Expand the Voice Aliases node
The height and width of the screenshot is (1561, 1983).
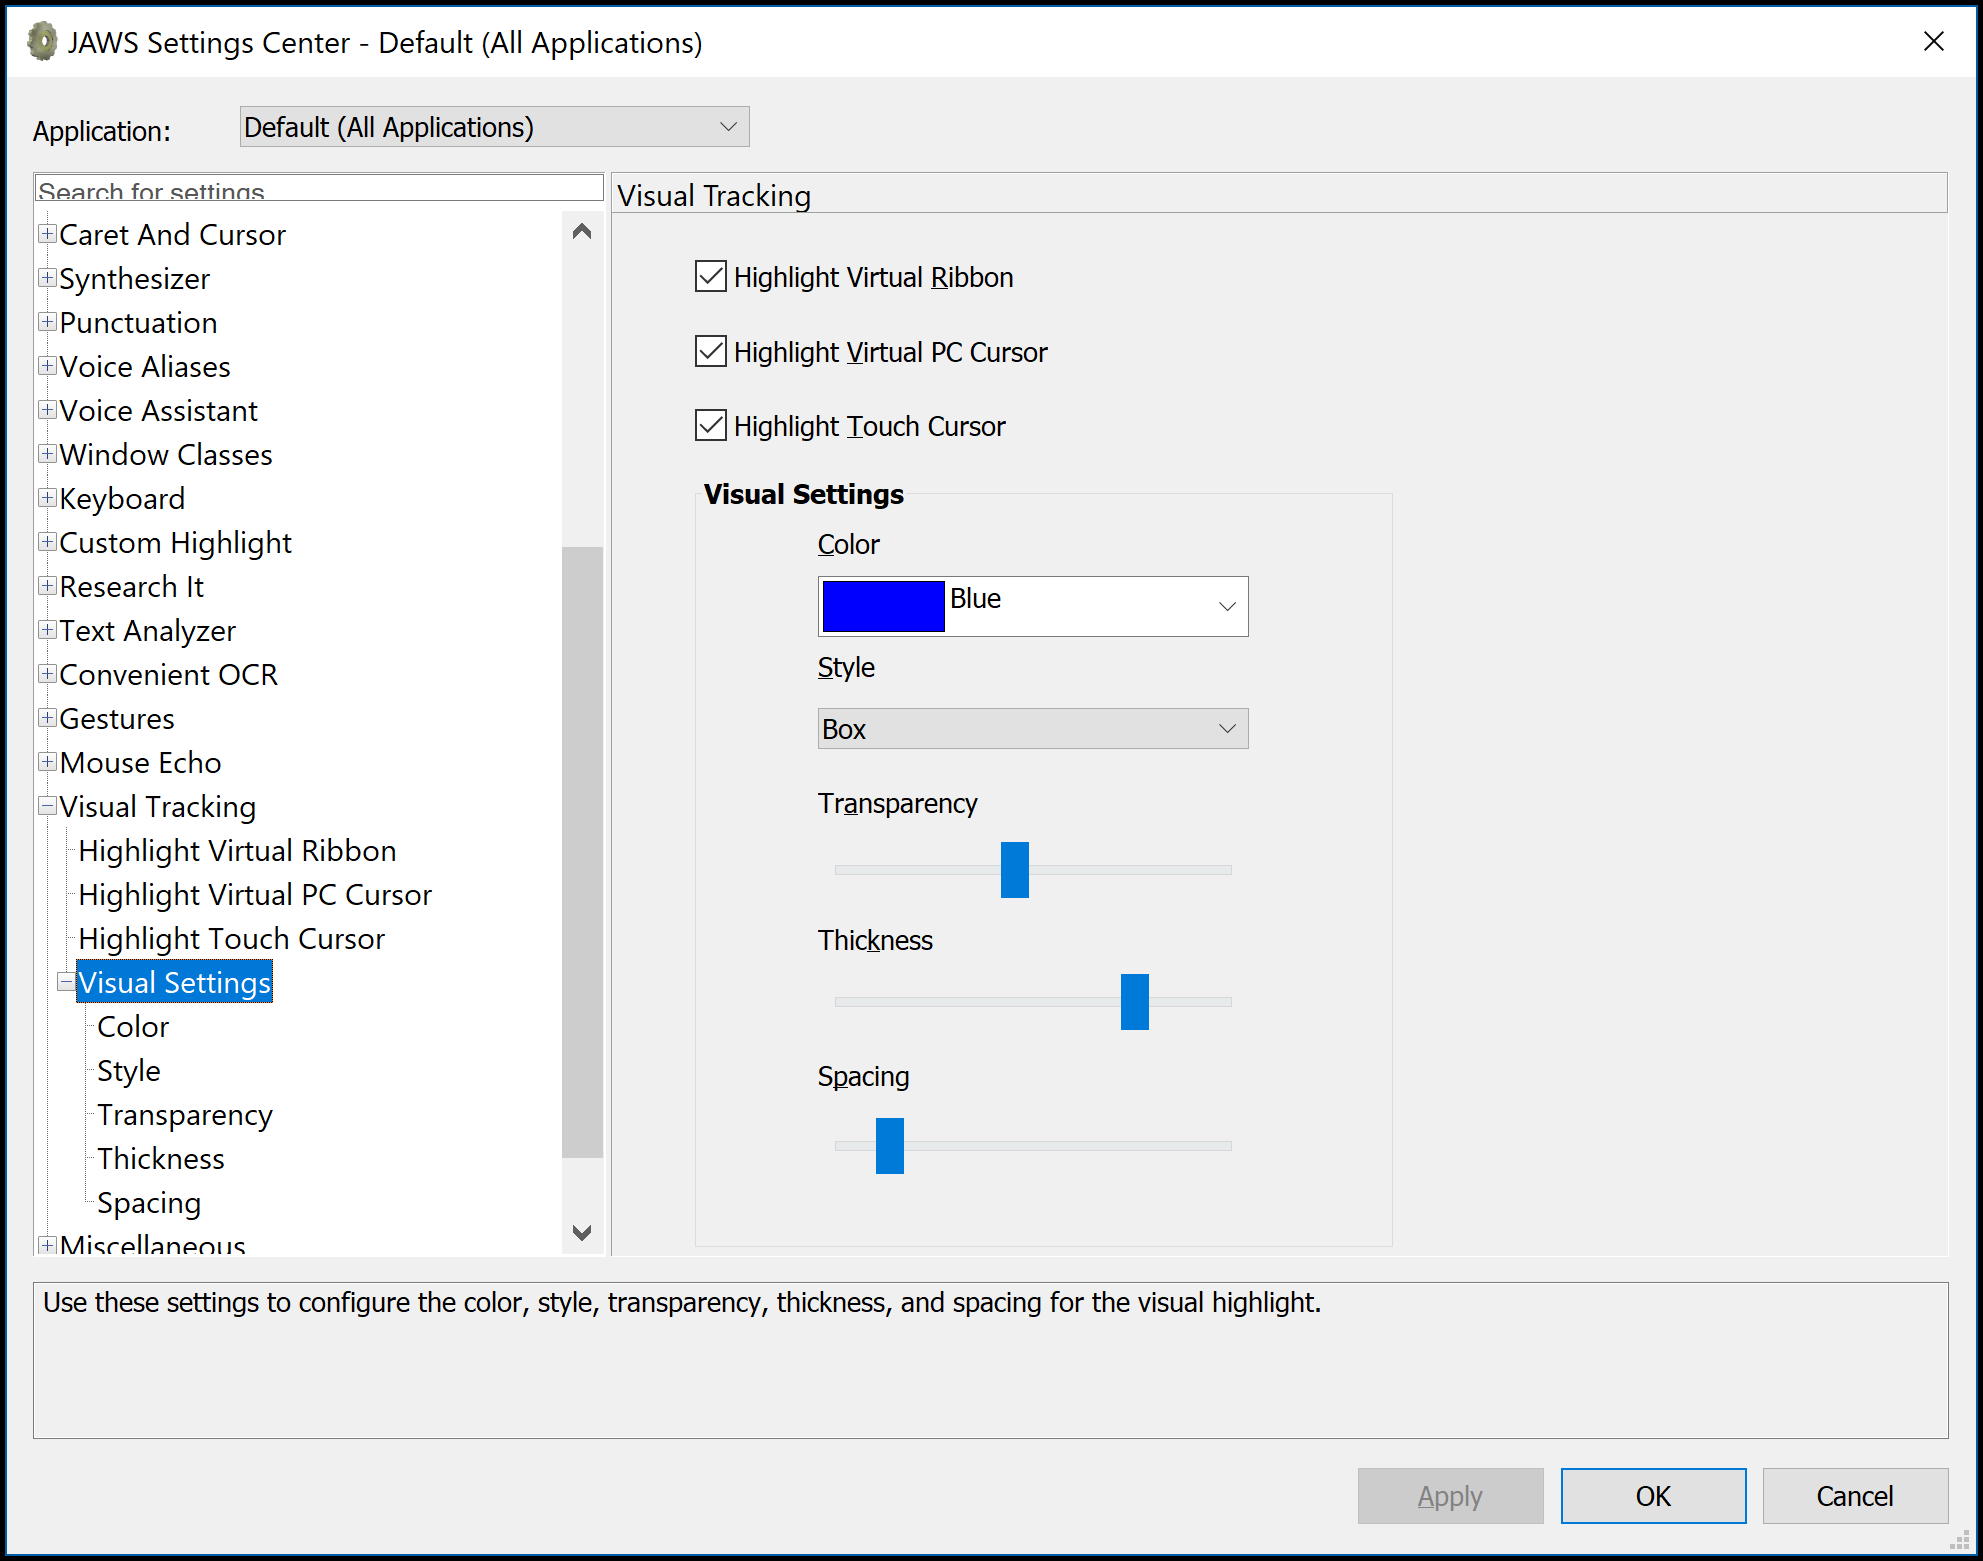pos(47,366)
